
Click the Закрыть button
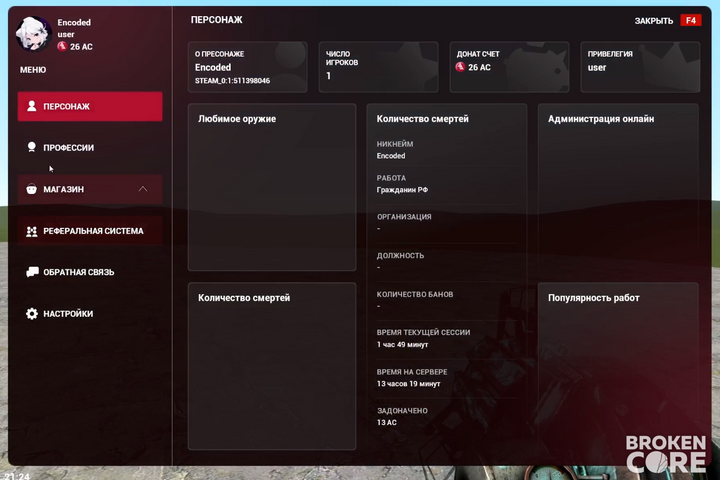click(653, 21)
